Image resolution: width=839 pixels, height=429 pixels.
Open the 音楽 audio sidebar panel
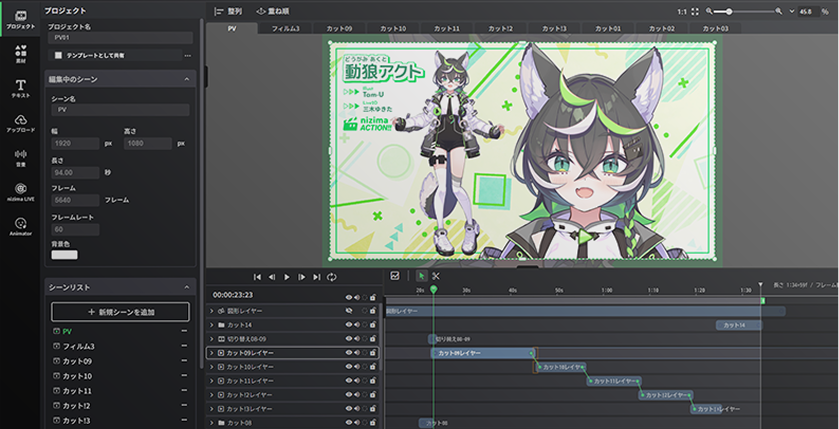point(20,158)
